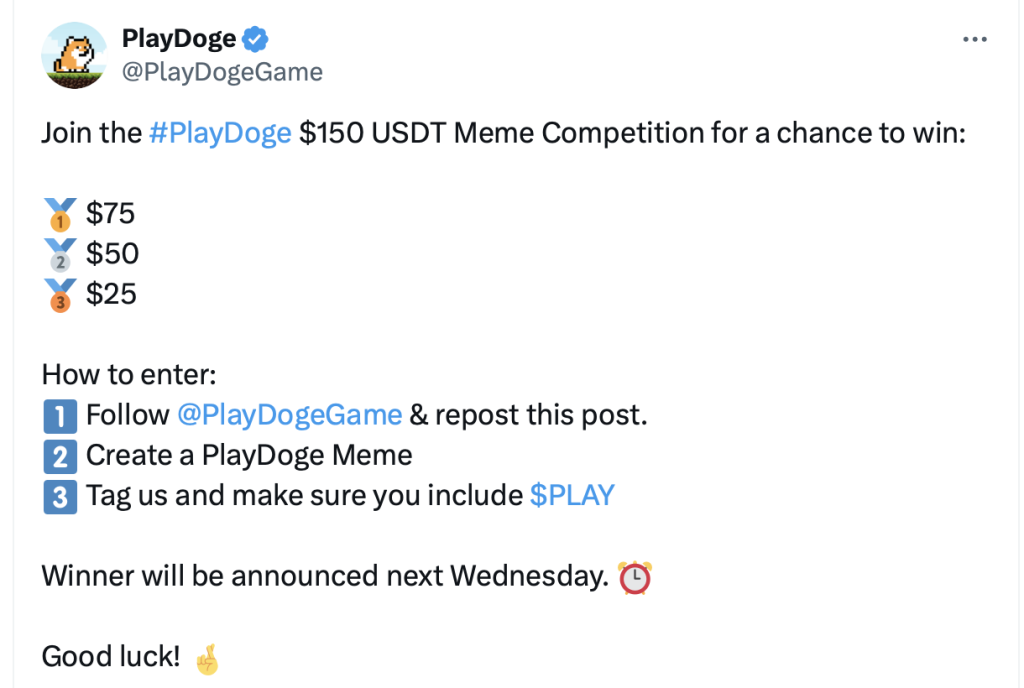This screenshot has width=1024, height=688.
Task: Open the three-dot more options menu
Action: [x=974, y=40]
